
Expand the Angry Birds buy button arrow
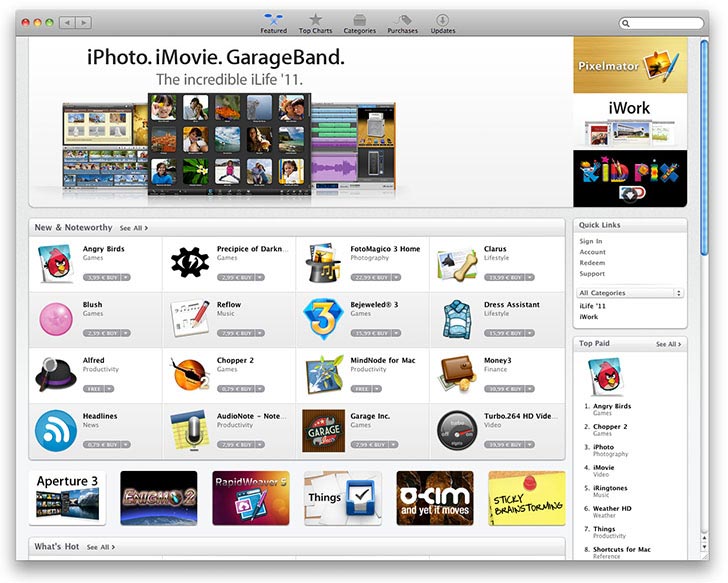coord(126,278)
